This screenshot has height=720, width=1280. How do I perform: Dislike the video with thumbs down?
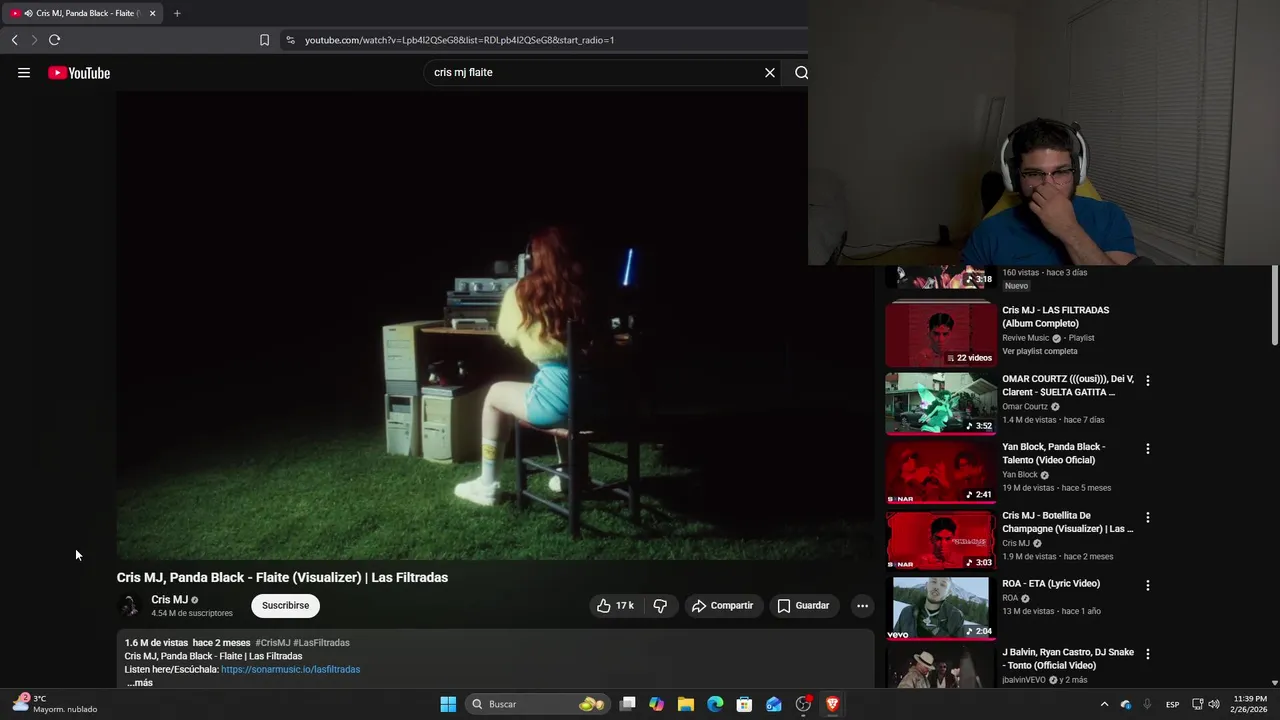[x=660, y=606]
